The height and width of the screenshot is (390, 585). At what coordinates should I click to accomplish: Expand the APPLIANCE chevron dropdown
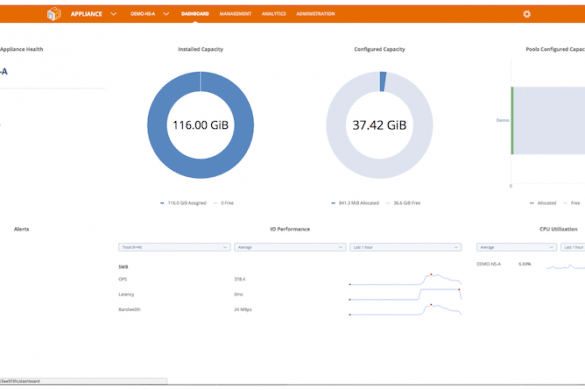(113, 14)
